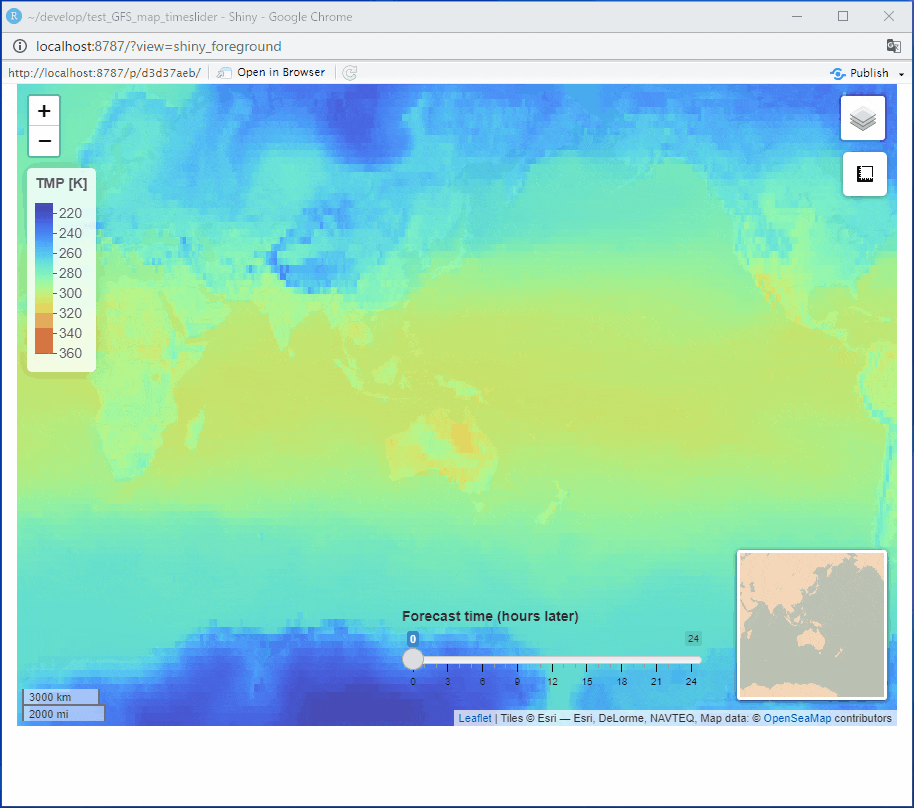Close the Shiny app window
The width and height of the screenshot is (914, 808).
pos(888,16)
